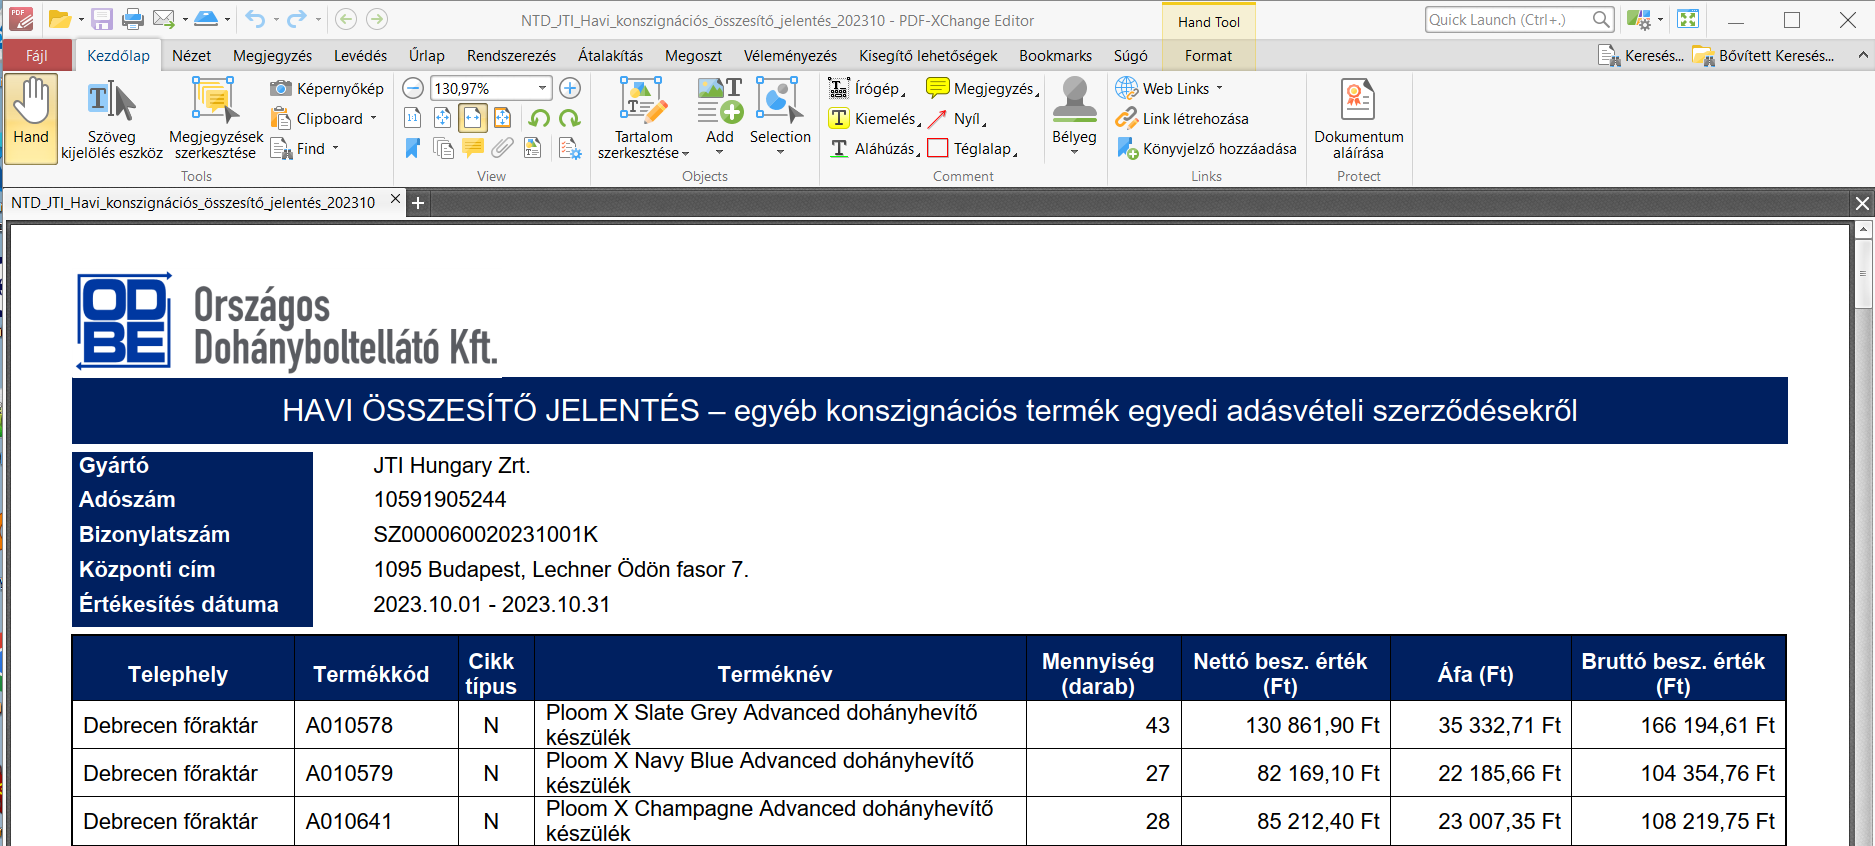Open the Véleményezés tab
The image size is (1875, 846).
(x=790, y=56)
